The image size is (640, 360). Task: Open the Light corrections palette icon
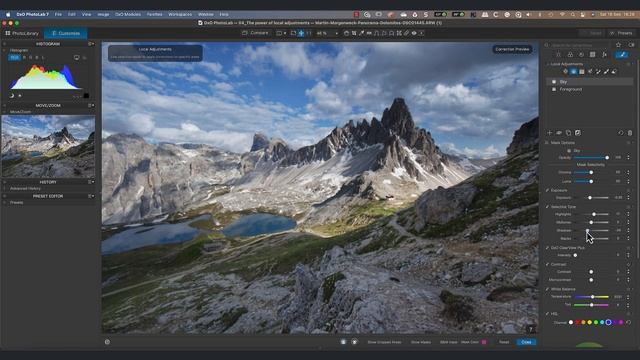pyautogui.click(x=558, y=54)
